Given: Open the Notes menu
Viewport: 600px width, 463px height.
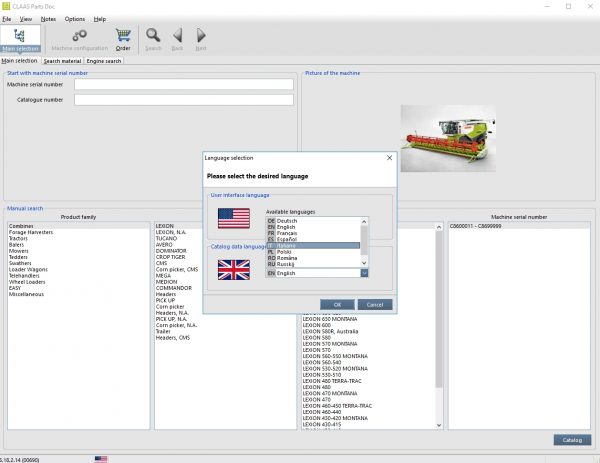Looking at the screenshot, I should pos(48,19).
